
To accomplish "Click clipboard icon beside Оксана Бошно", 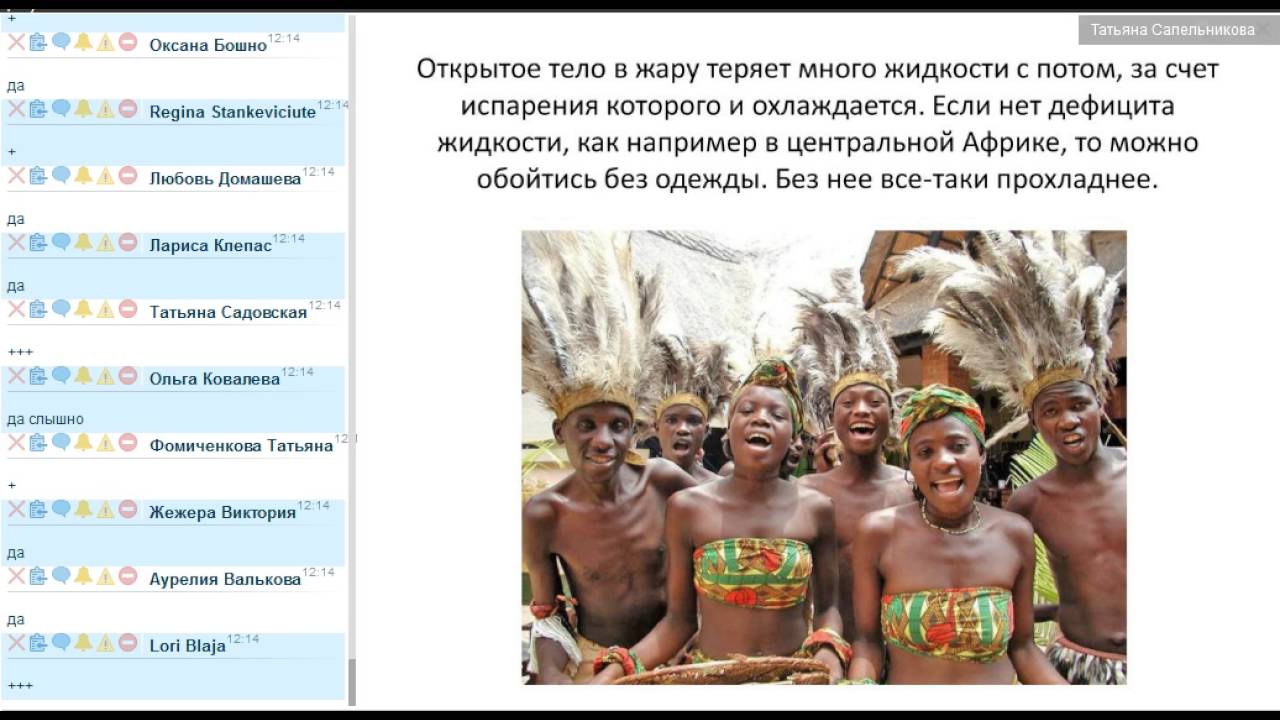I will click(38, 42).
